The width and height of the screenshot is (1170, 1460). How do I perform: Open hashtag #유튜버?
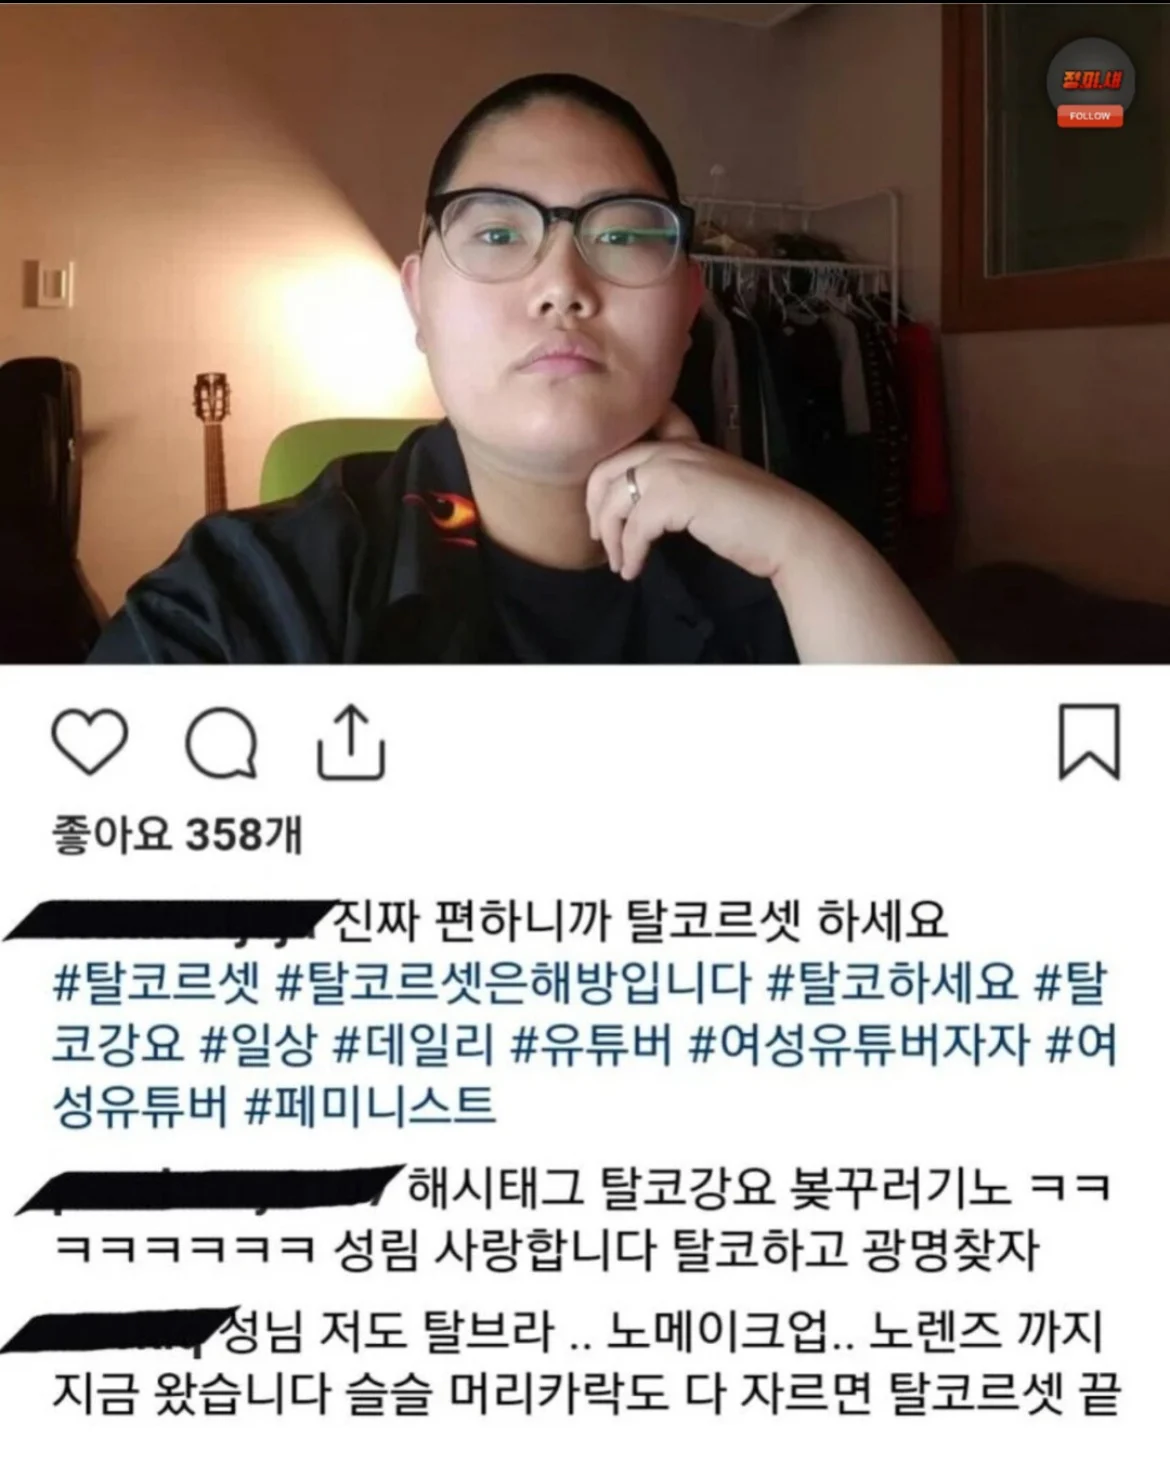[x=590, y=1044]
